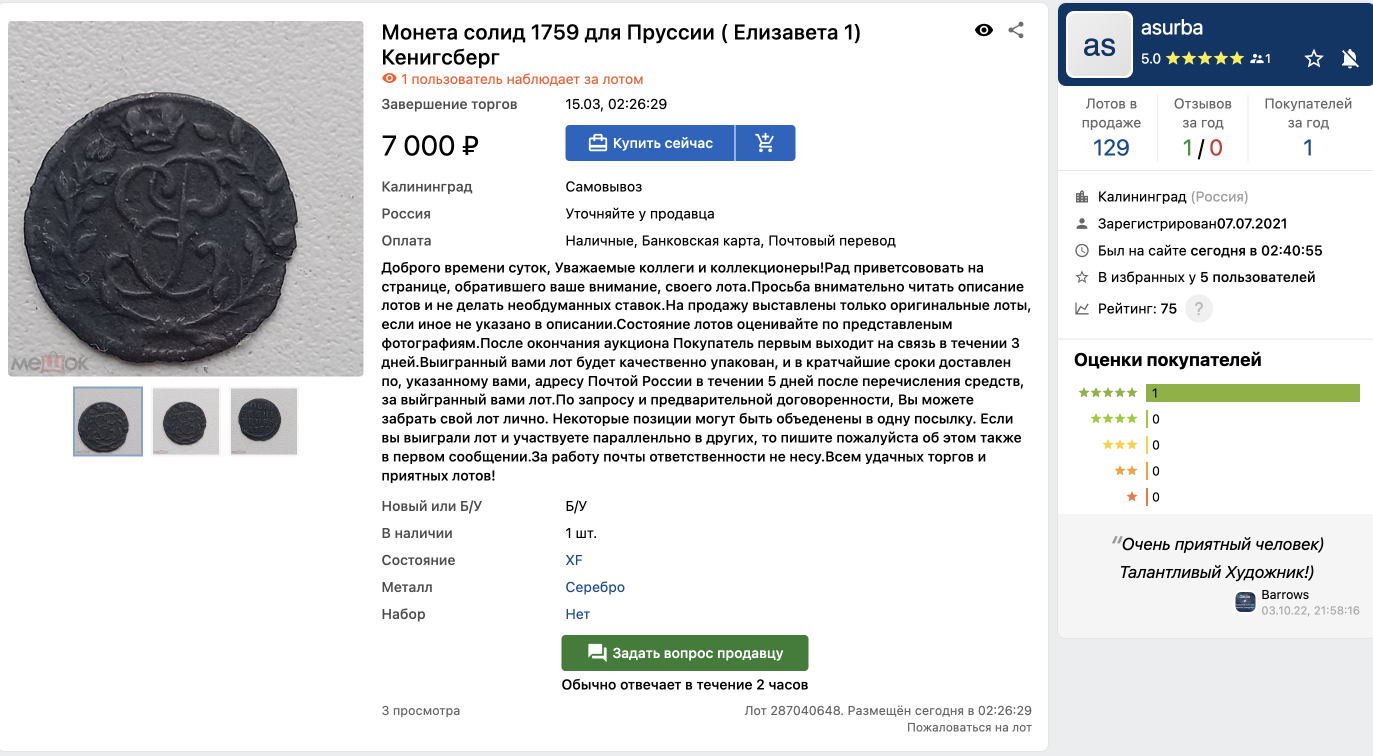Click 'Пожаловаться на лот' link
Image resolution: width=1373 pixels, height=756 pixels.
pyautogui.click(x=969, y=727)
